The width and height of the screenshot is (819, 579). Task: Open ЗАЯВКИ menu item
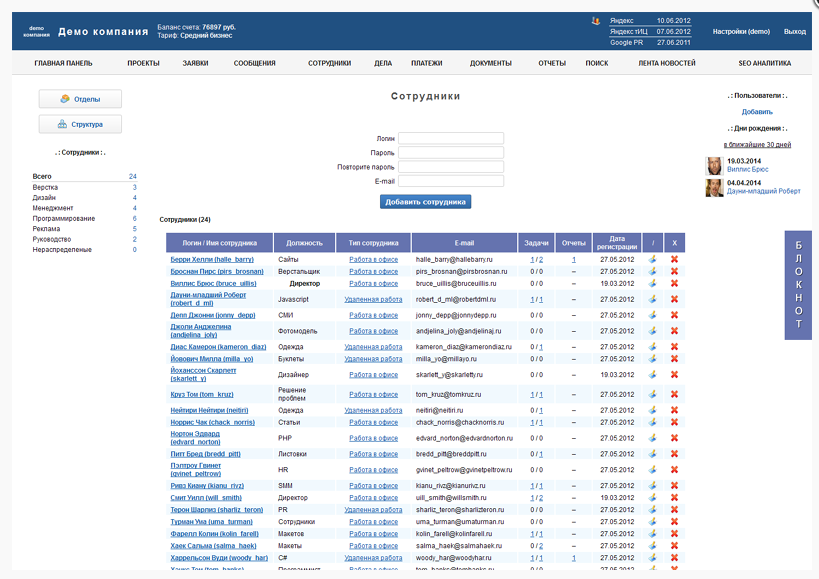(195, 63)
